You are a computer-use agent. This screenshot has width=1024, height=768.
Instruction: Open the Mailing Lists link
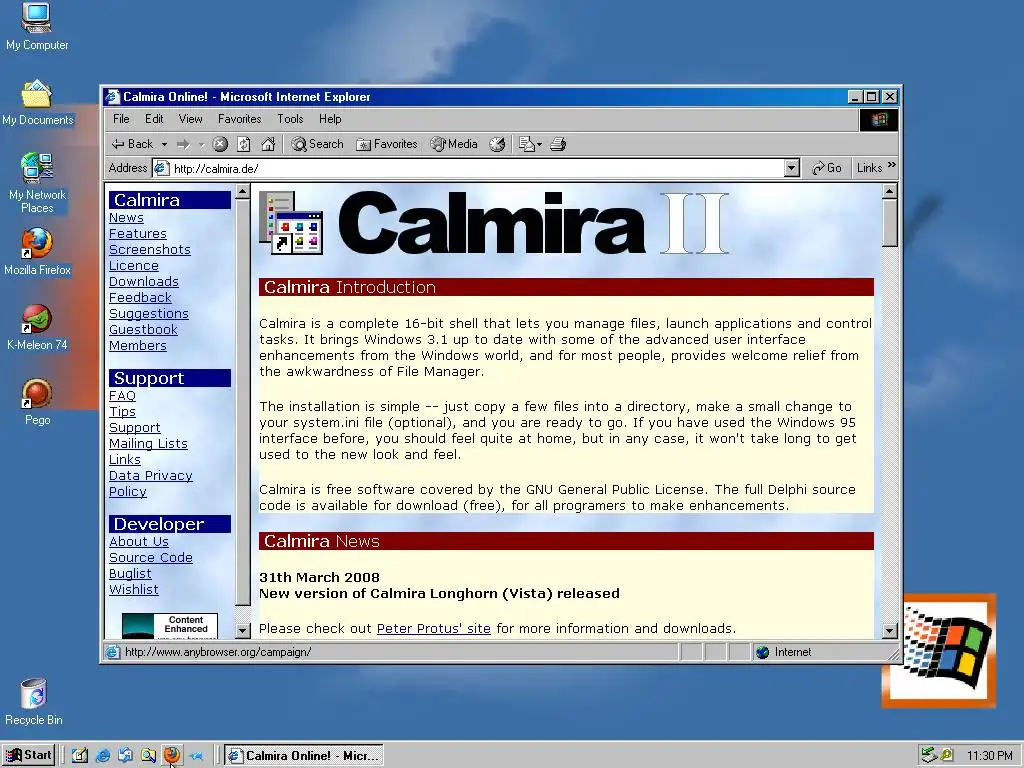[148, 444]
